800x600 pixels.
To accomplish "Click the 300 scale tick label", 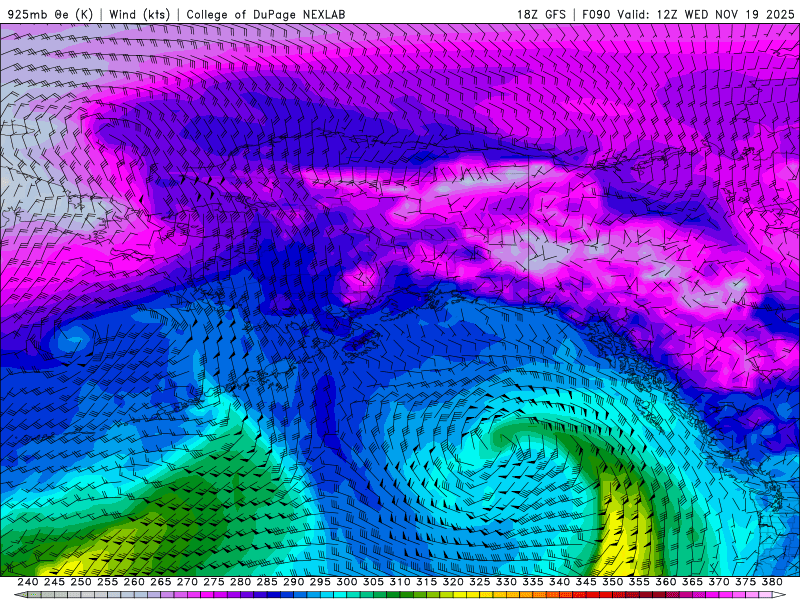I will click(x=346, y=582).
